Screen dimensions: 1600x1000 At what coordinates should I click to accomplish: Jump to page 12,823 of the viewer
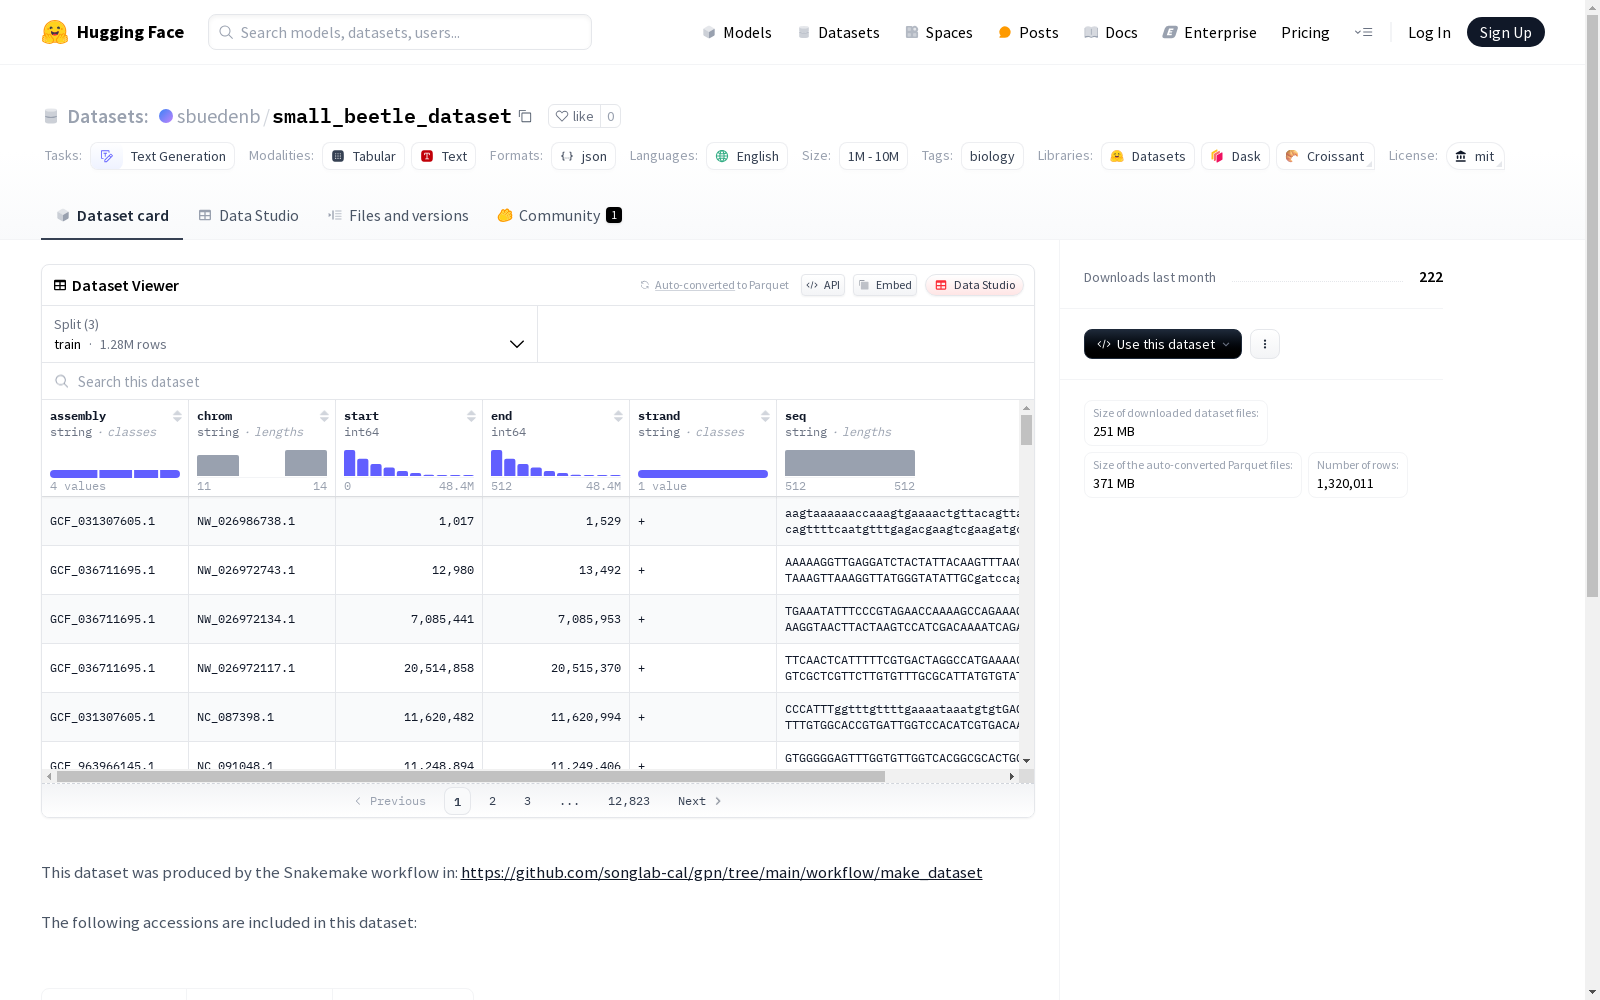pos(629,801)
